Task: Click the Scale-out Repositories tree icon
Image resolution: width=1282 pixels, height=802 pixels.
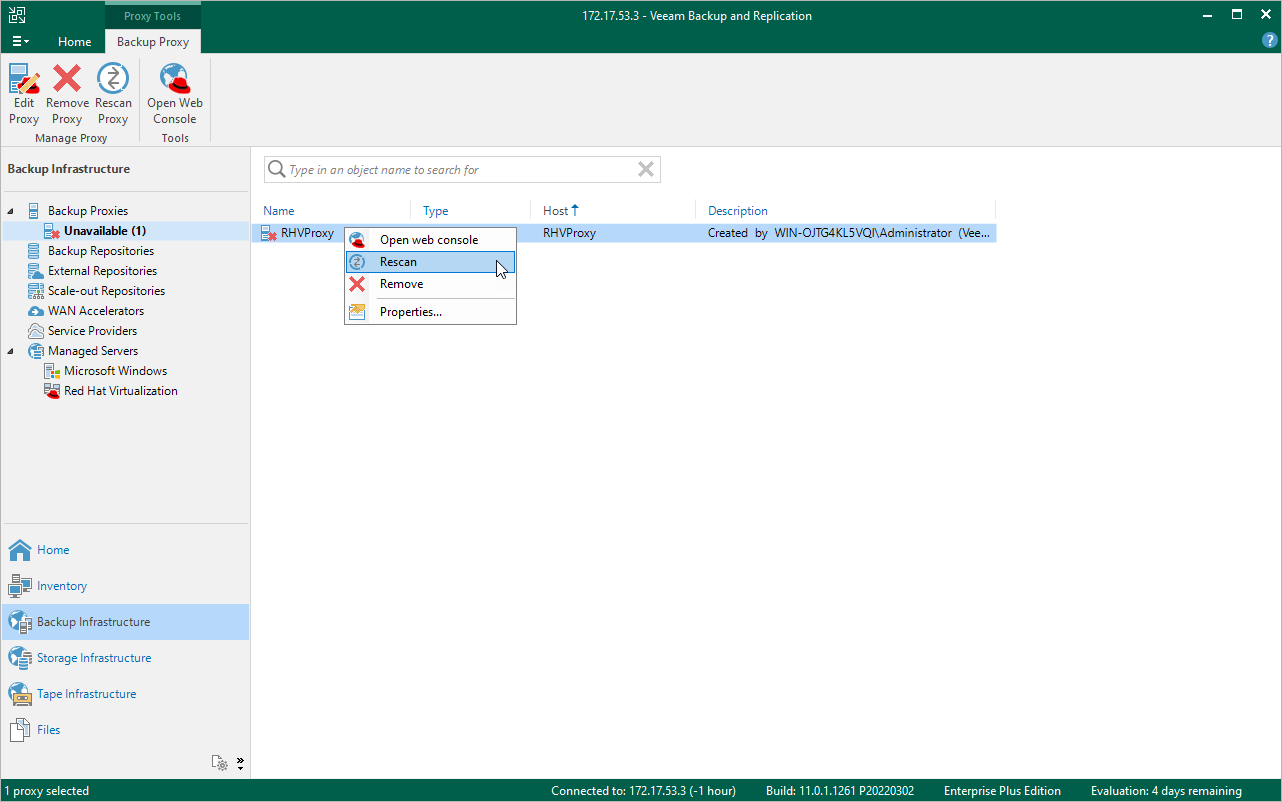Action: (34, 291)
